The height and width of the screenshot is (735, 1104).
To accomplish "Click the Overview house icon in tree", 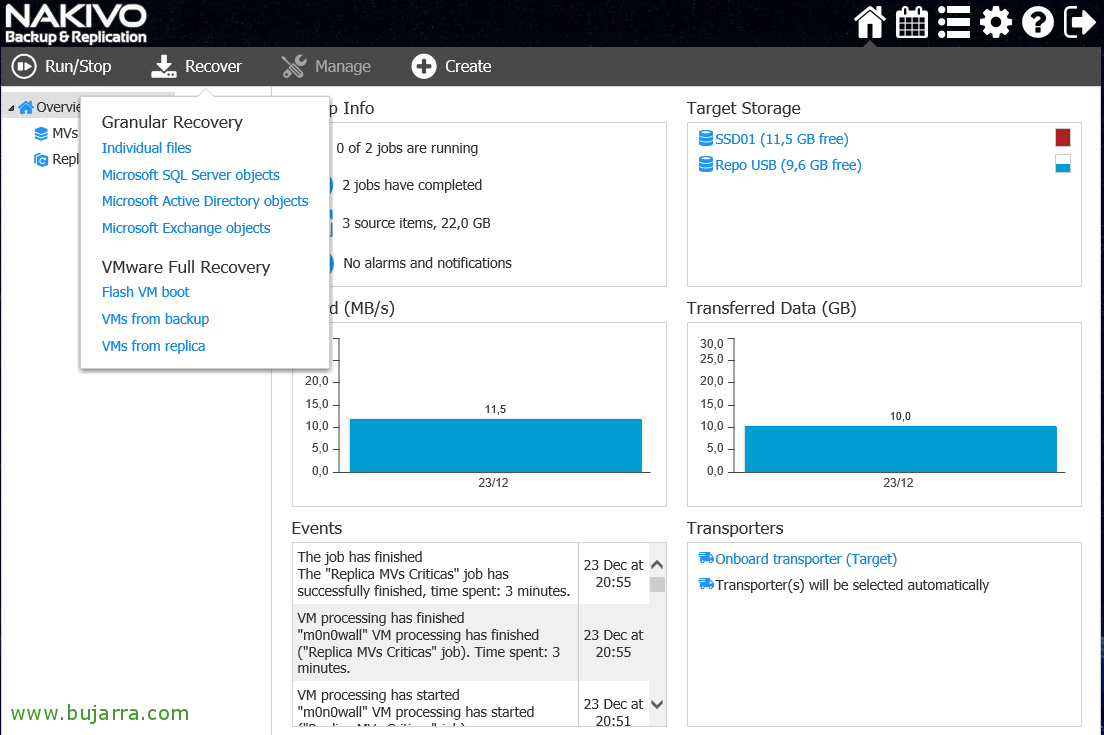I will click(26, 107).
